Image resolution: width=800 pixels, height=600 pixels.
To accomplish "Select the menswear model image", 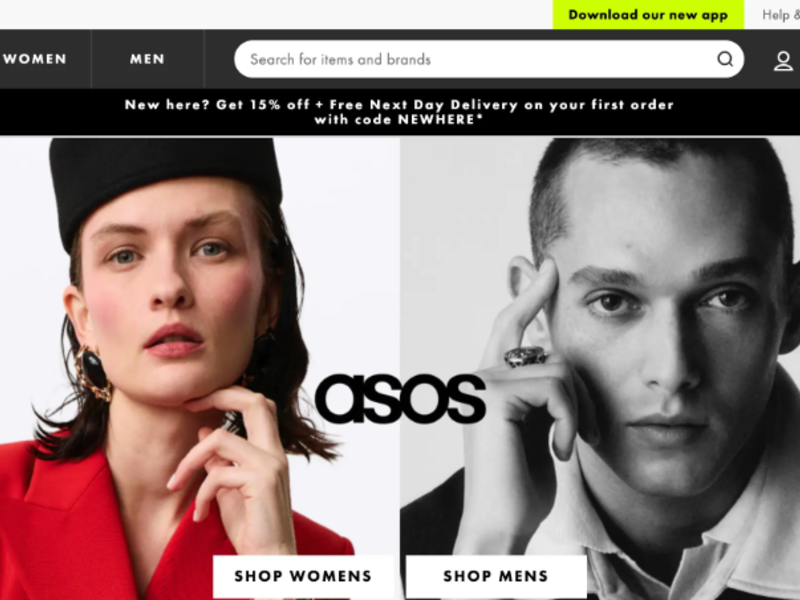I will (x=600, y=368).
